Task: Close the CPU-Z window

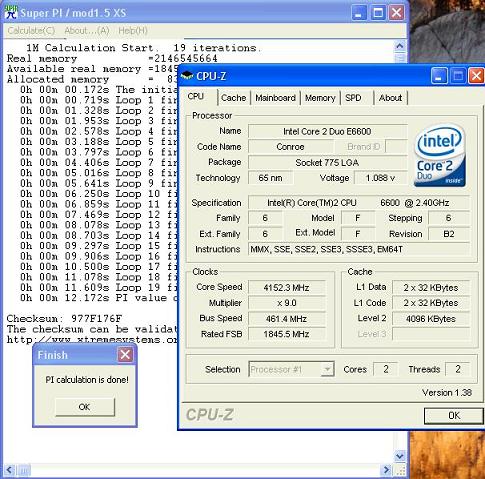Action: [476, 76]
